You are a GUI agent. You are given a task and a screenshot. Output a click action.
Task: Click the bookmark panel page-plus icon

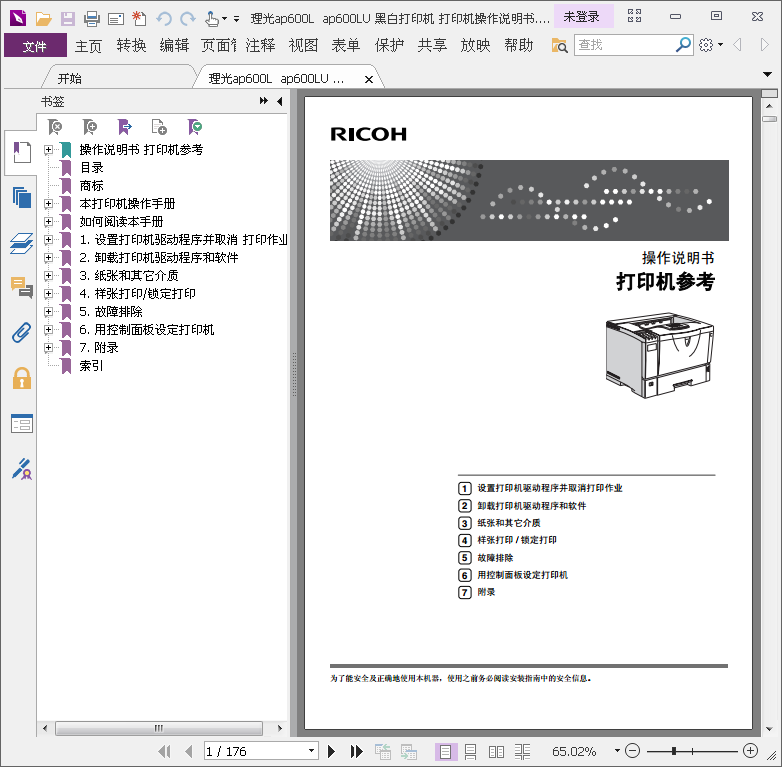(159, 127)
